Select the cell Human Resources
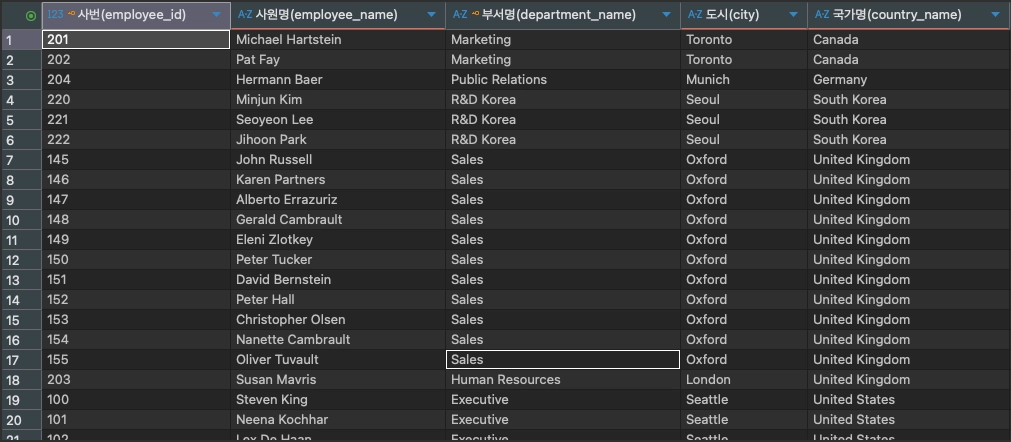Screen dimensions: 1011x442 point(563,380)
